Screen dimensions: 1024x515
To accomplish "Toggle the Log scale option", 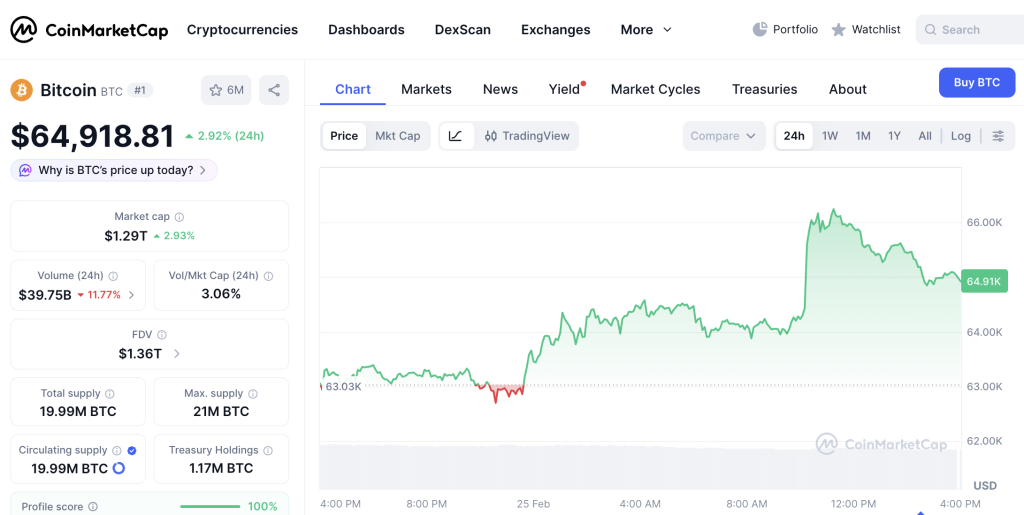I will pyautogui.click(x=961, y=136).
